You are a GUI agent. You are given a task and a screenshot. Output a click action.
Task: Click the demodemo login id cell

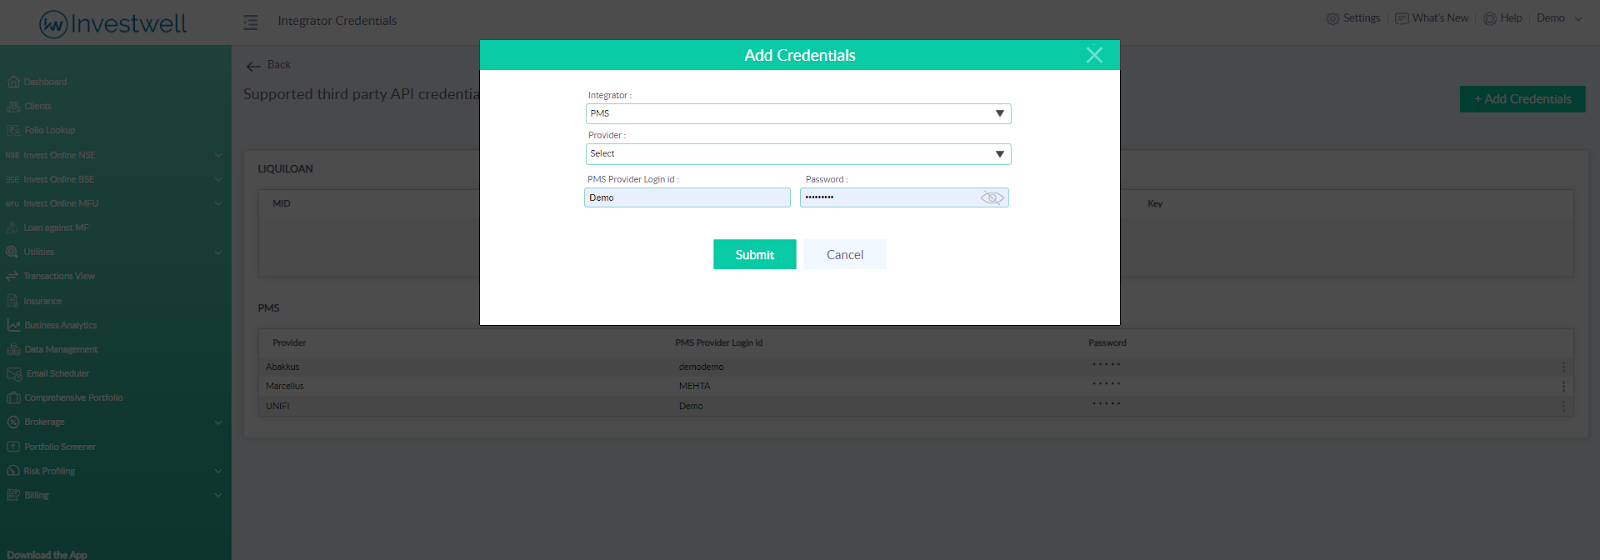click(701, 367)
